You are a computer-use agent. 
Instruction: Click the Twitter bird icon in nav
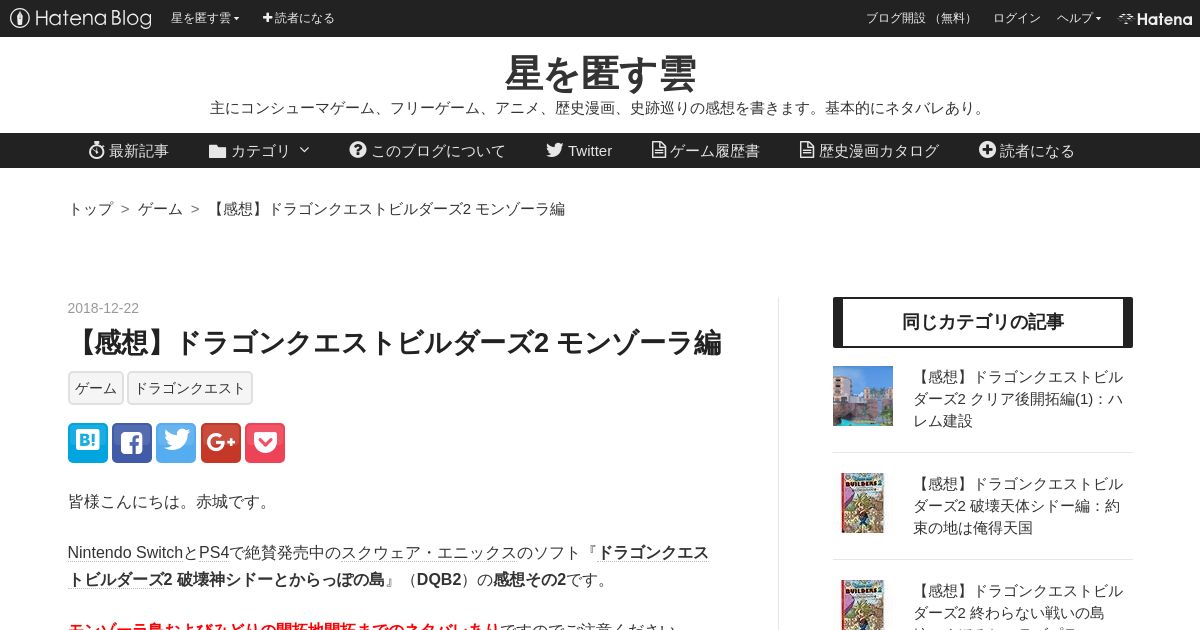click(554, 150)
